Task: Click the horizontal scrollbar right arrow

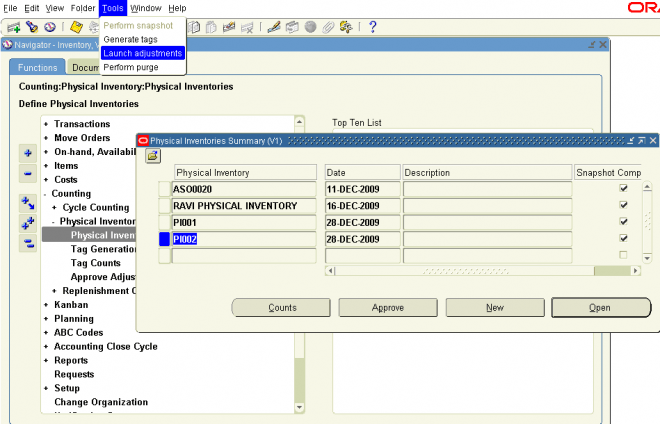Action: point(636,271)
